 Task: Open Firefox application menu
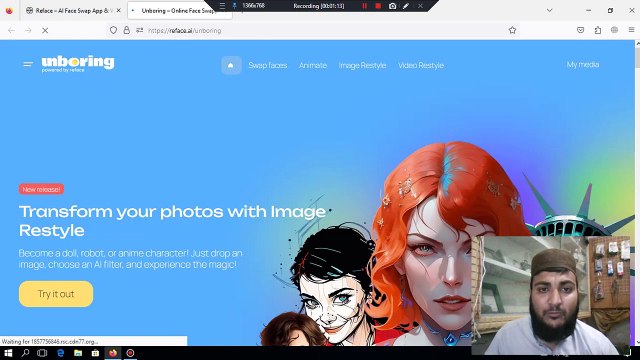click(x=631, y=30)
